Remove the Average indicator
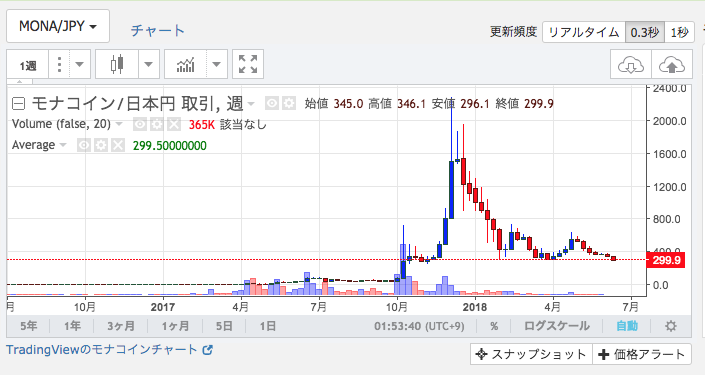Image resolution: width=705 pixels, height=375 pixels. pos(118,145)
